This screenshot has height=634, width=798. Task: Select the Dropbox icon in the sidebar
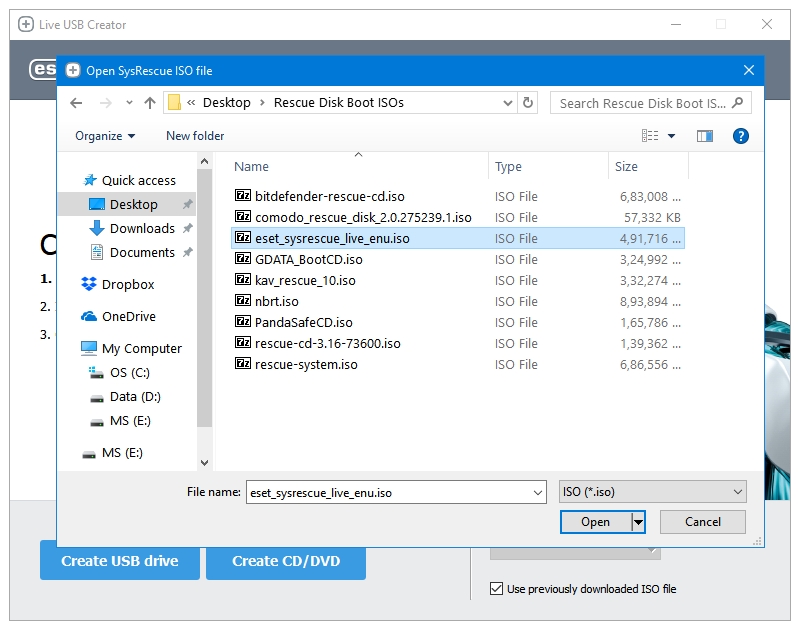pos(89,285)
